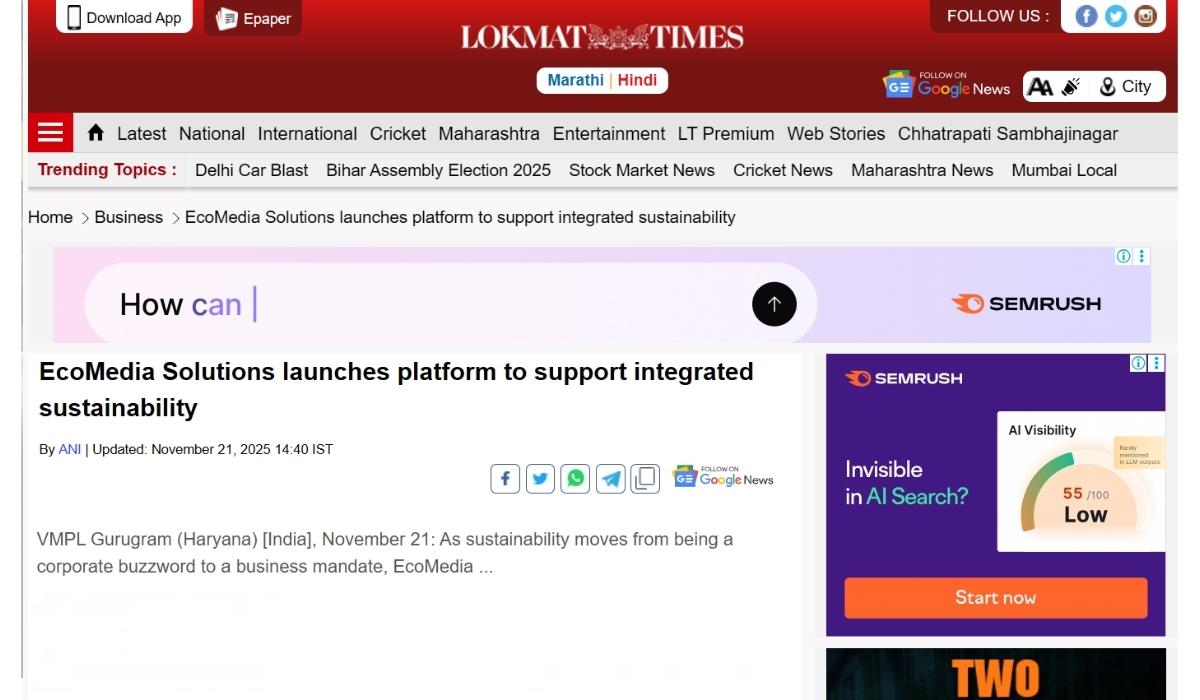Viewport: 1200px width, 700px height.
Task: Click the ANI author link
Action: 69,449
